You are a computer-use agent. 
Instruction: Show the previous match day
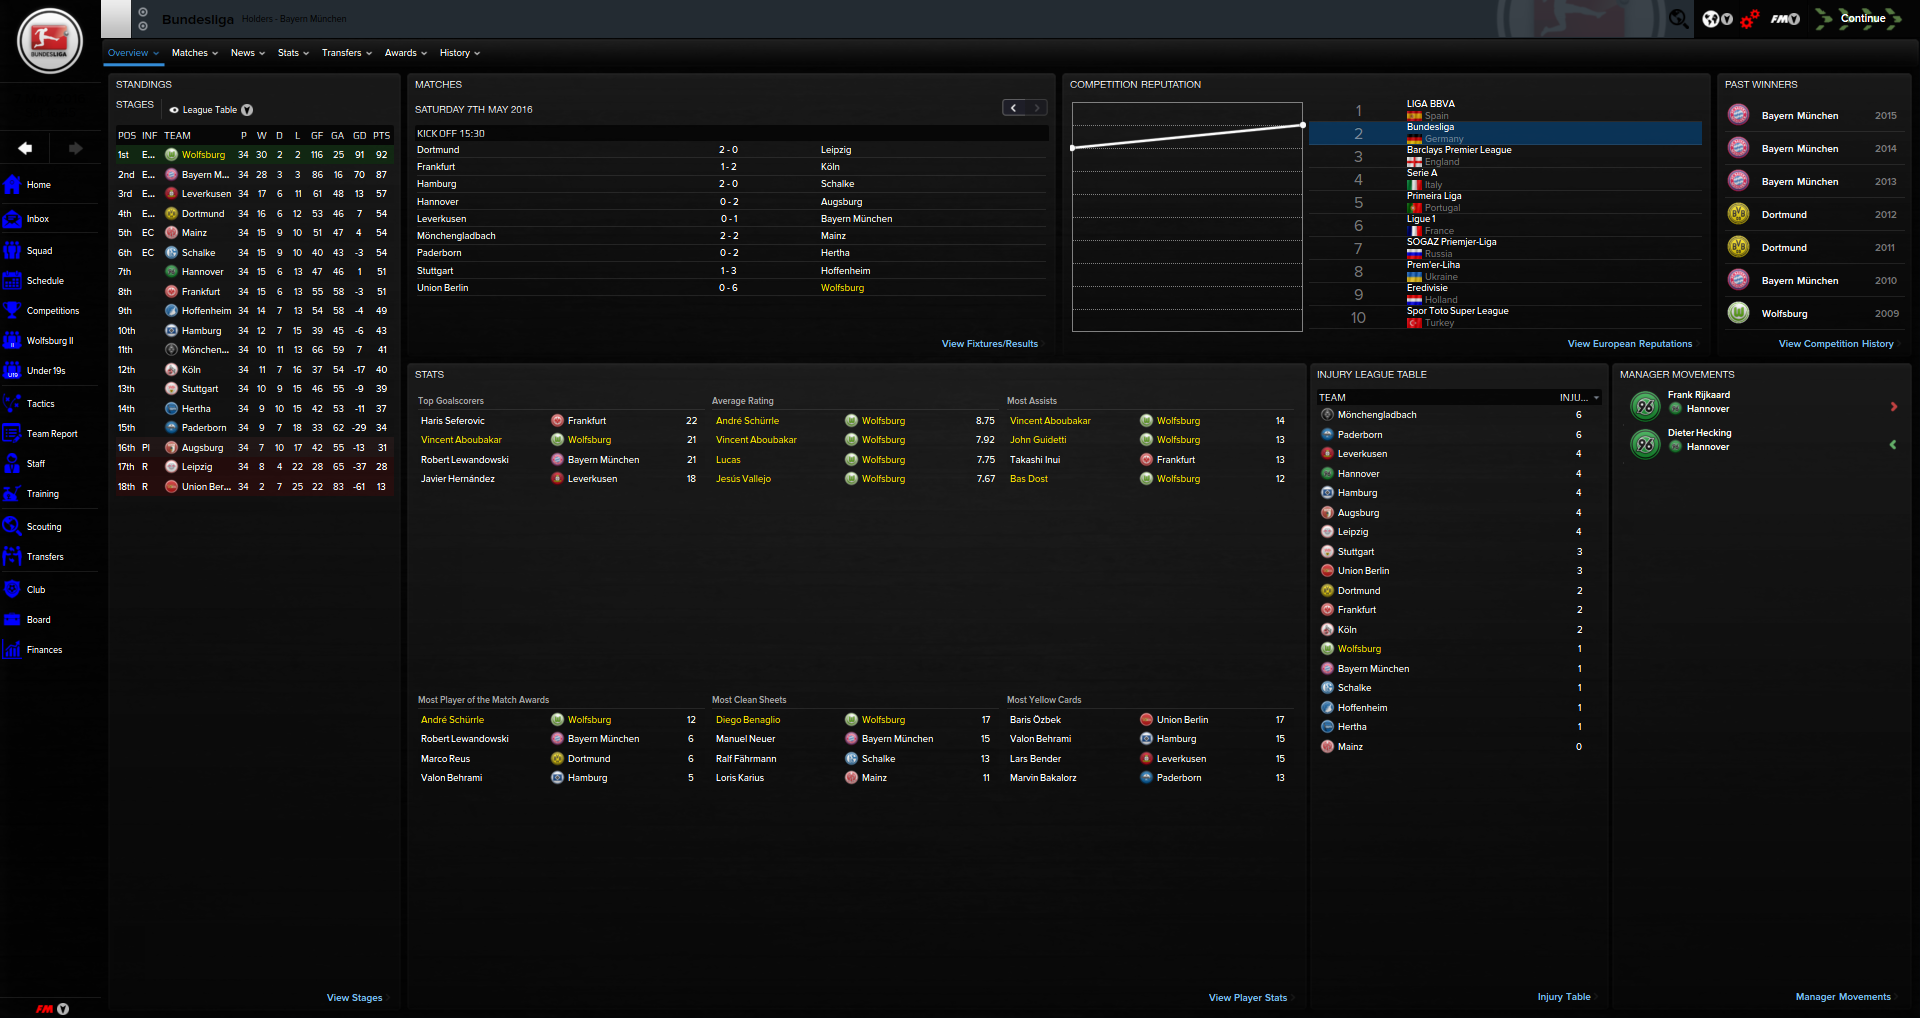point(1014,108)
